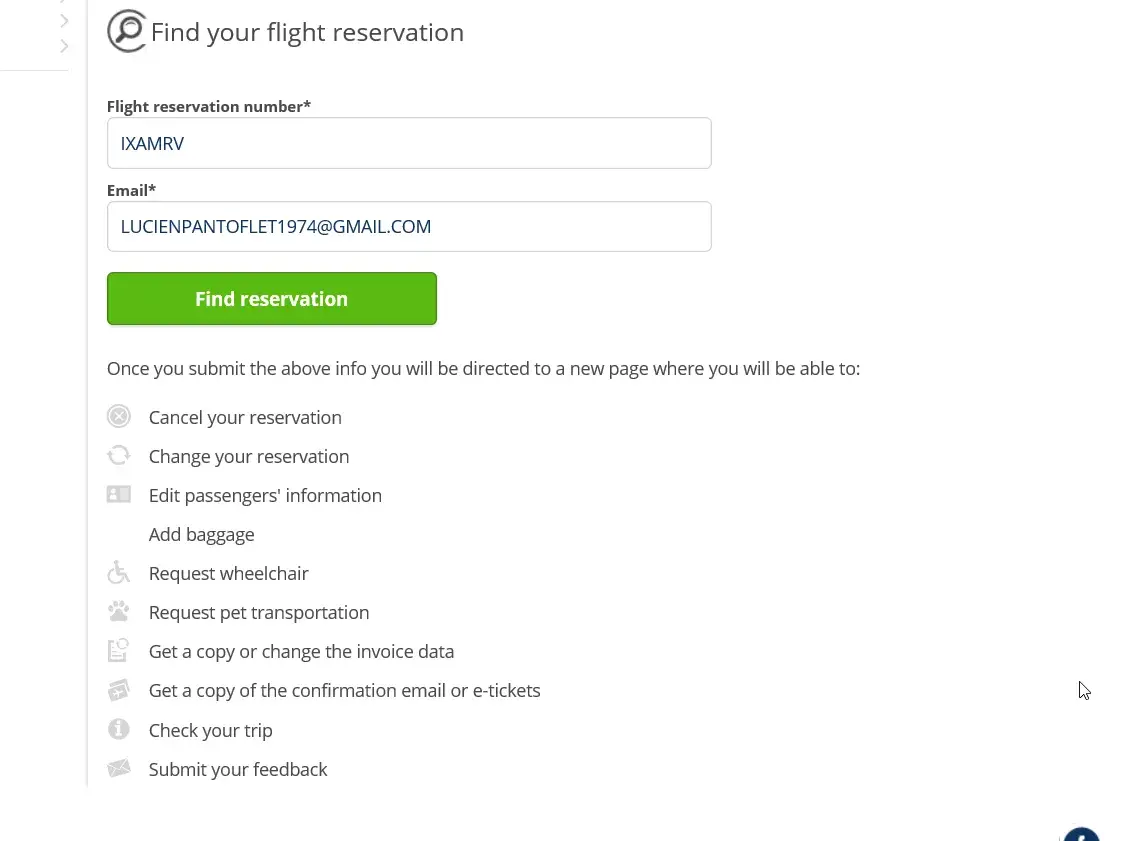
Task: Click the change reservation arrows icon
Action: tap(119, 456)
